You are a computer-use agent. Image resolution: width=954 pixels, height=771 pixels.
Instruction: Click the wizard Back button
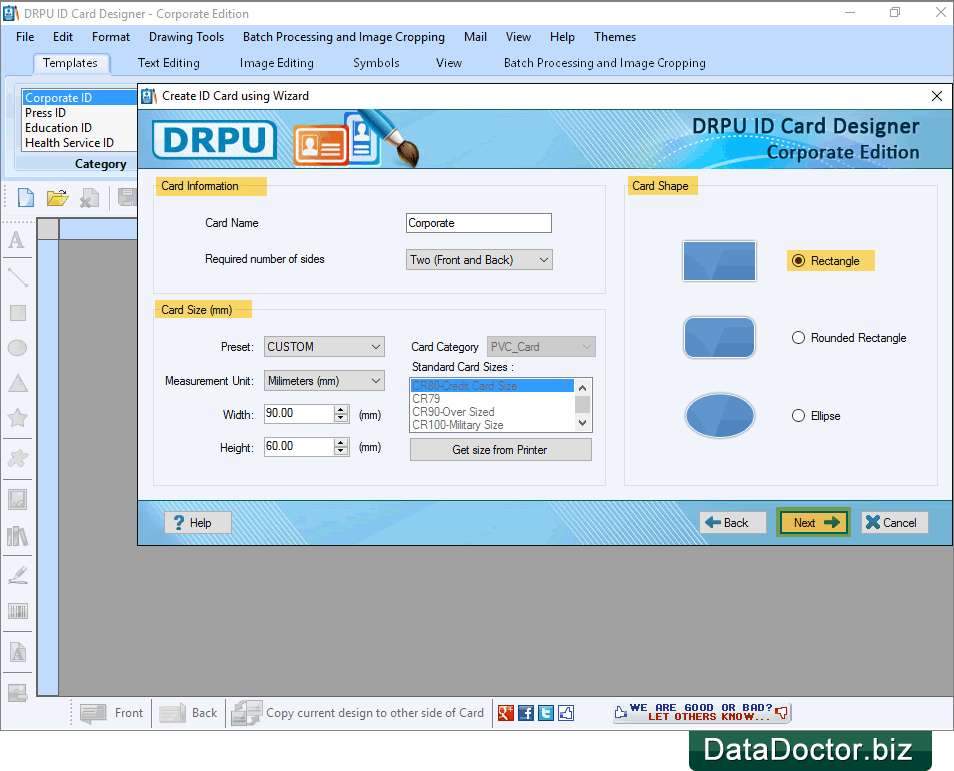point(733,523)
